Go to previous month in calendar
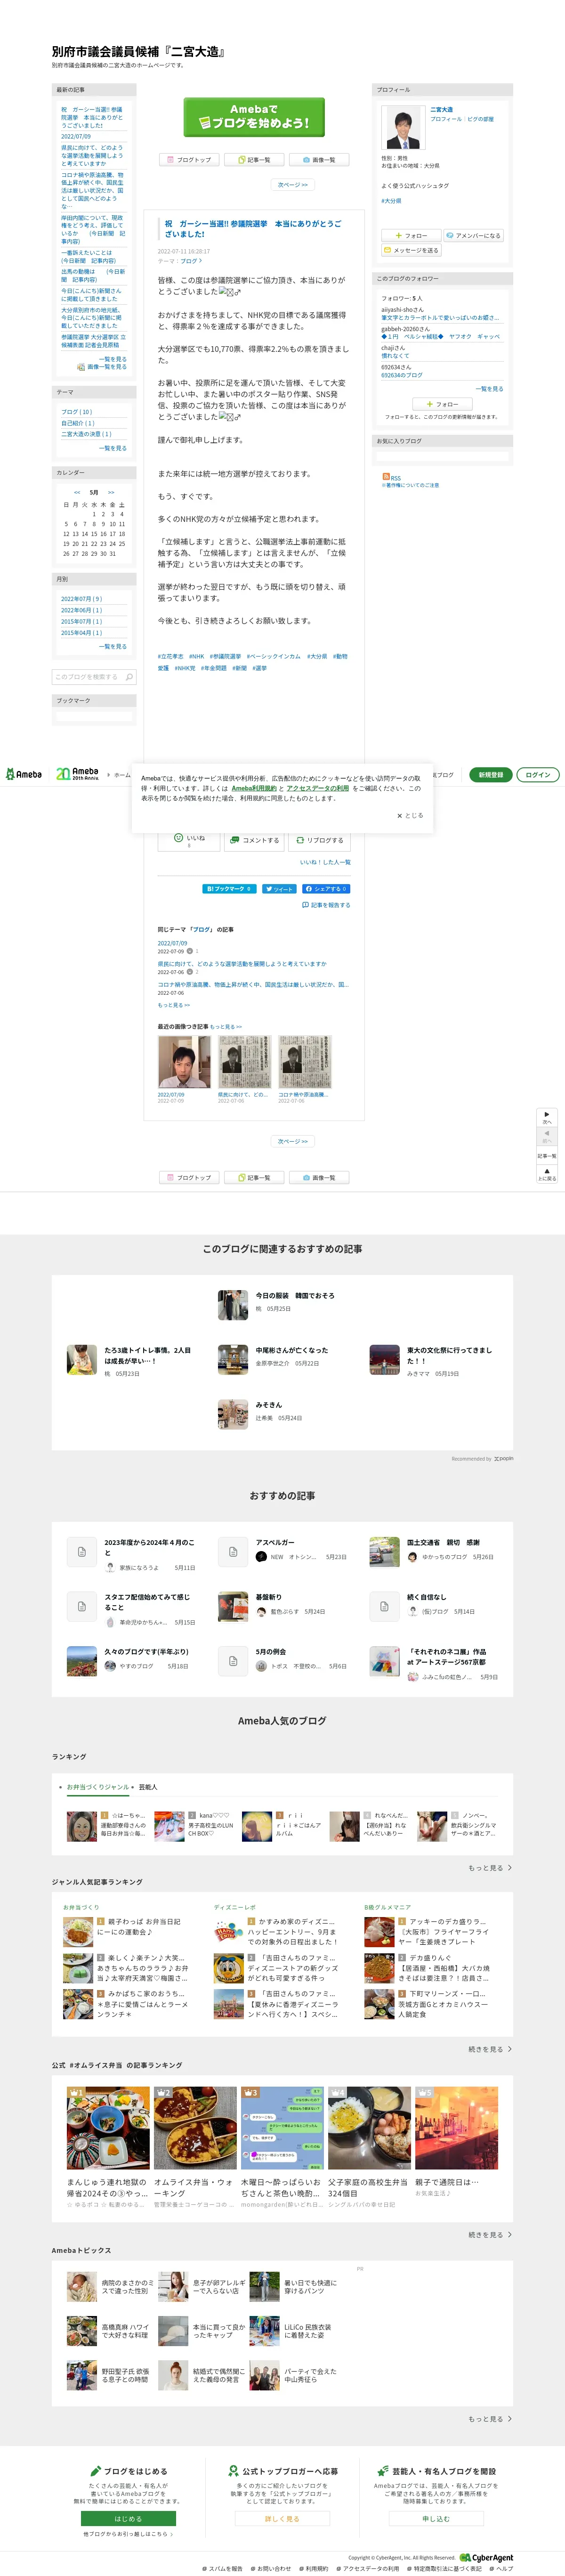Image resolution: width=565 pixels, height=2576 pixels. pyautogui.click(x=77, y=492)
